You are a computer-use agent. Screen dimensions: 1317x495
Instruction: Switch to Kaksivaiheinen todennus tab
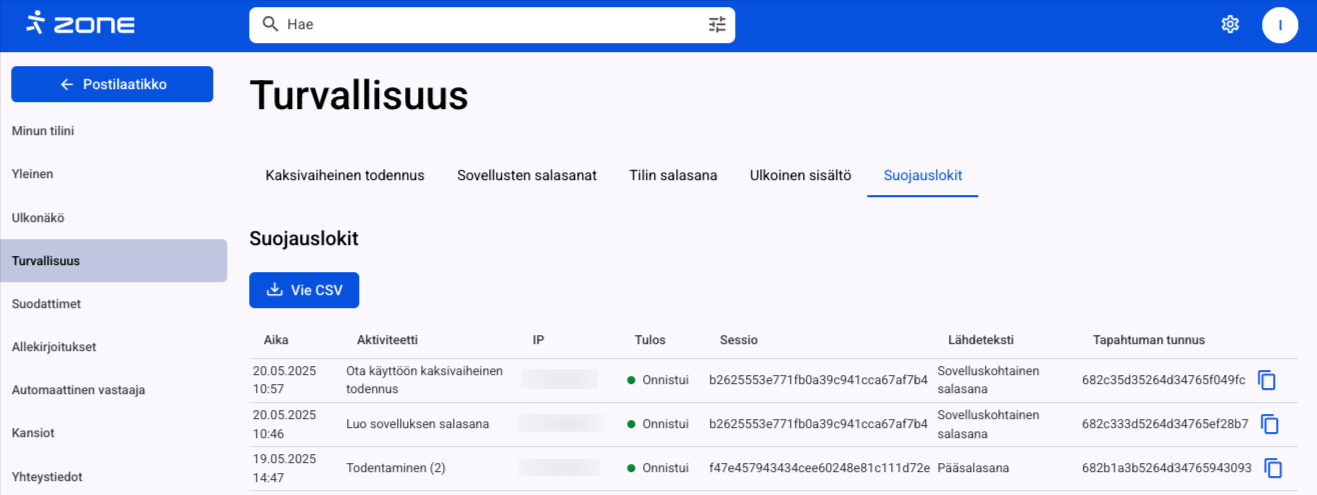(x=345, y=175)
